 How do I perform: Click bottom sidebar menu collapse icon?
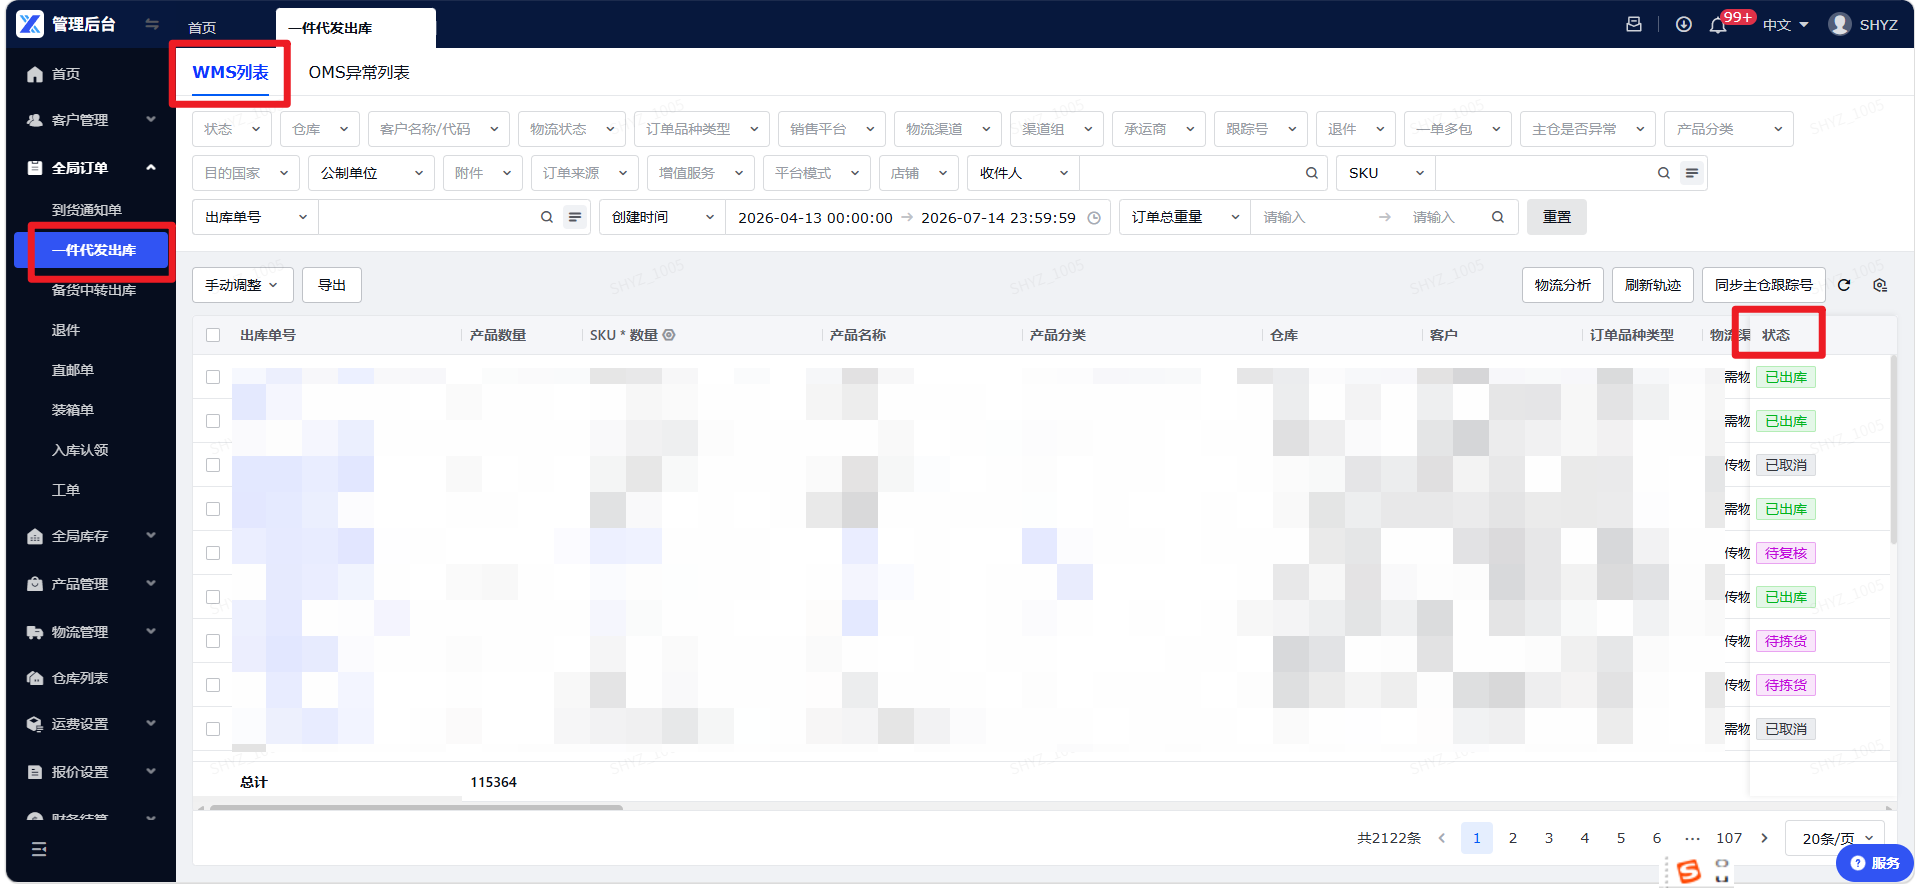(39, 849)
